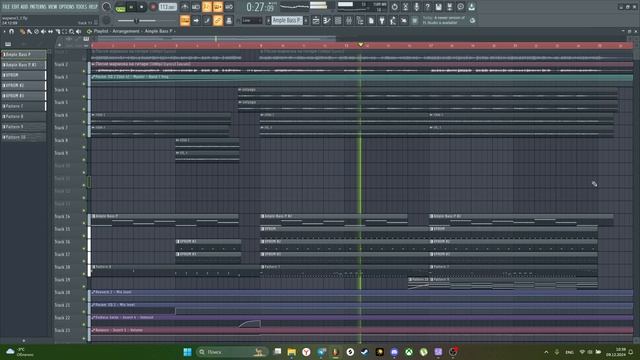Open the audio editor icon in top toolbar

point(405,7)
